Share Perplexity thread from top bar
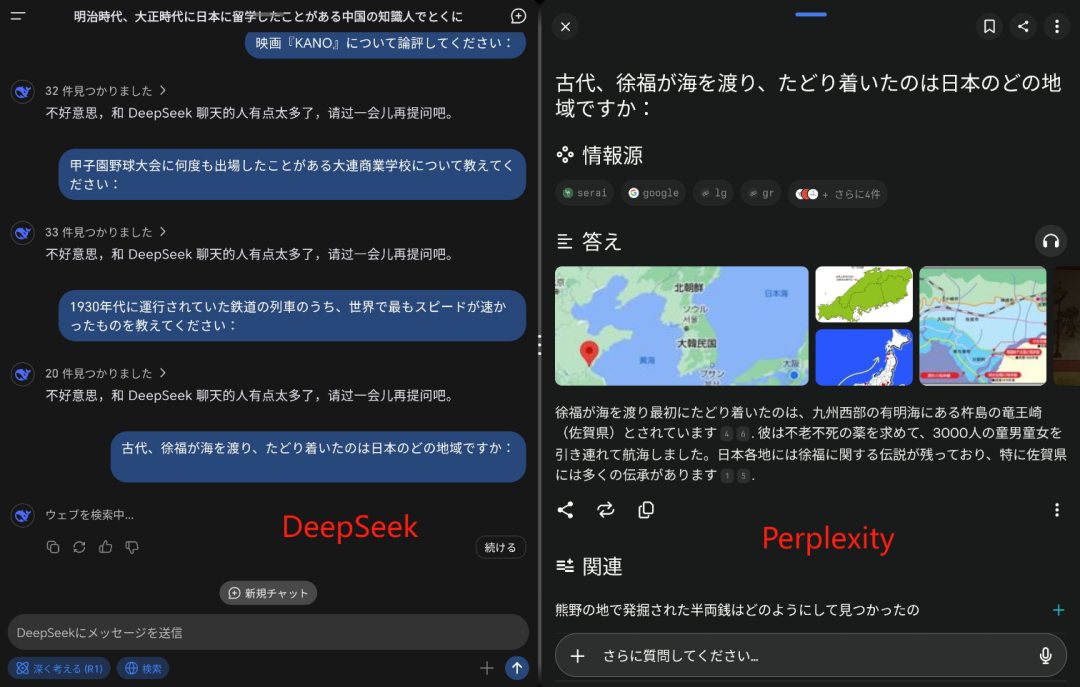Screen dimensions: 1080x687 pos(1023,26)
